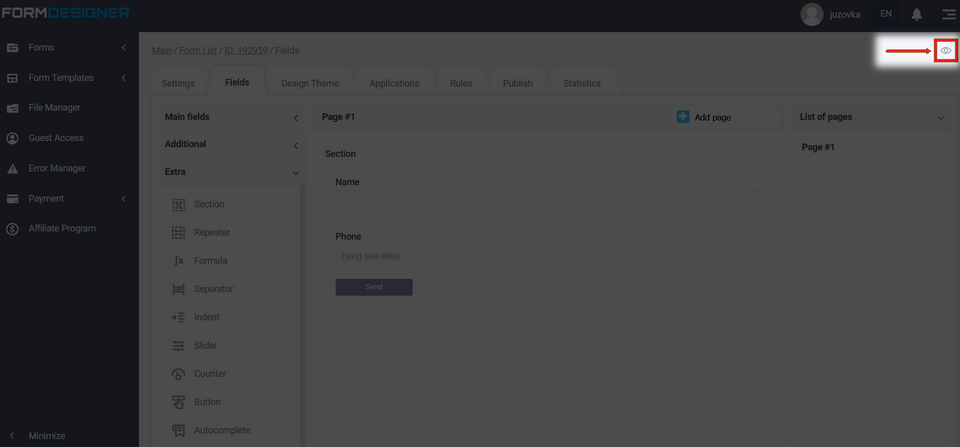Click into the Phone input field
This screenshot has height=447, width=960.
point(547,257)
